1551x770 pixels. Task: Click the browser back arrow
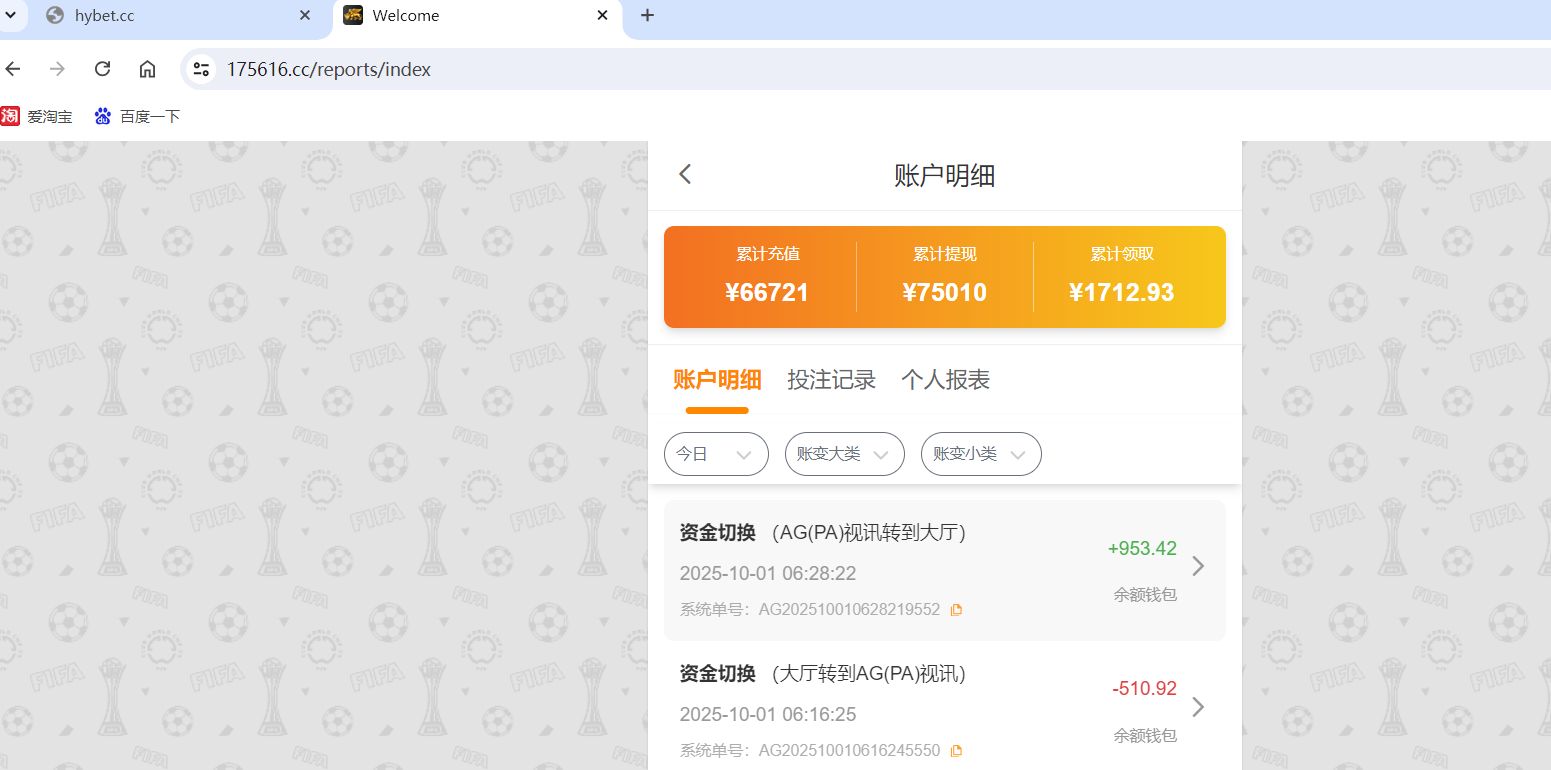tap(12, 68)
